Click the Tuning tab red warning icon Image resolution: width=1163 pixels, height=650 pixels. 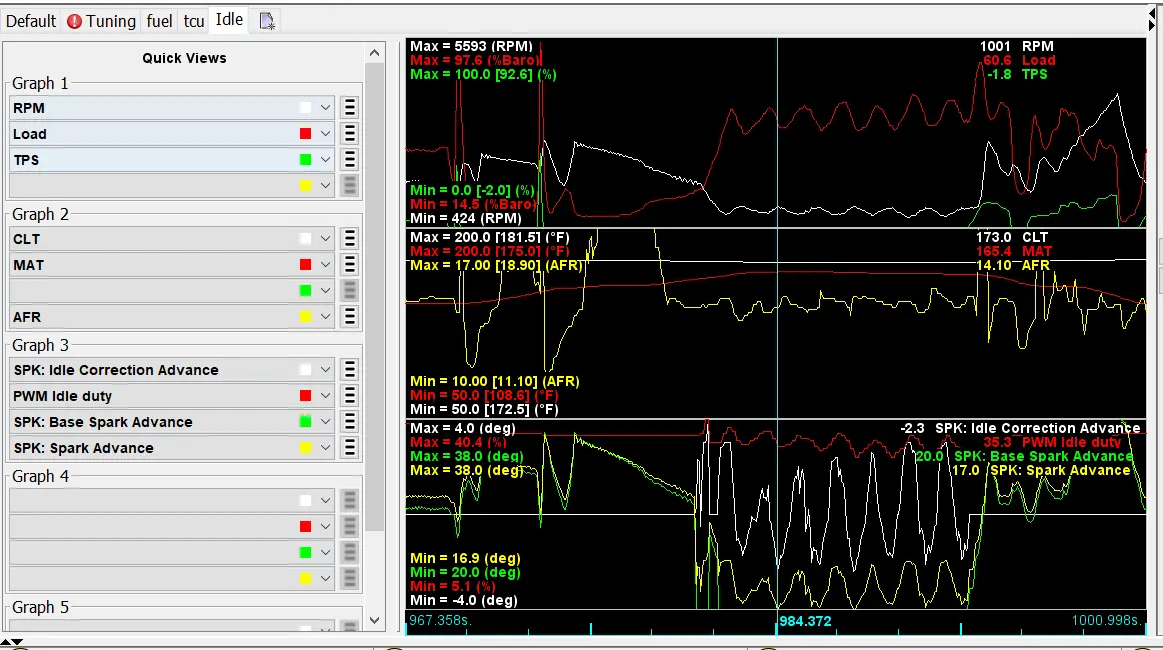click(74, 22)
